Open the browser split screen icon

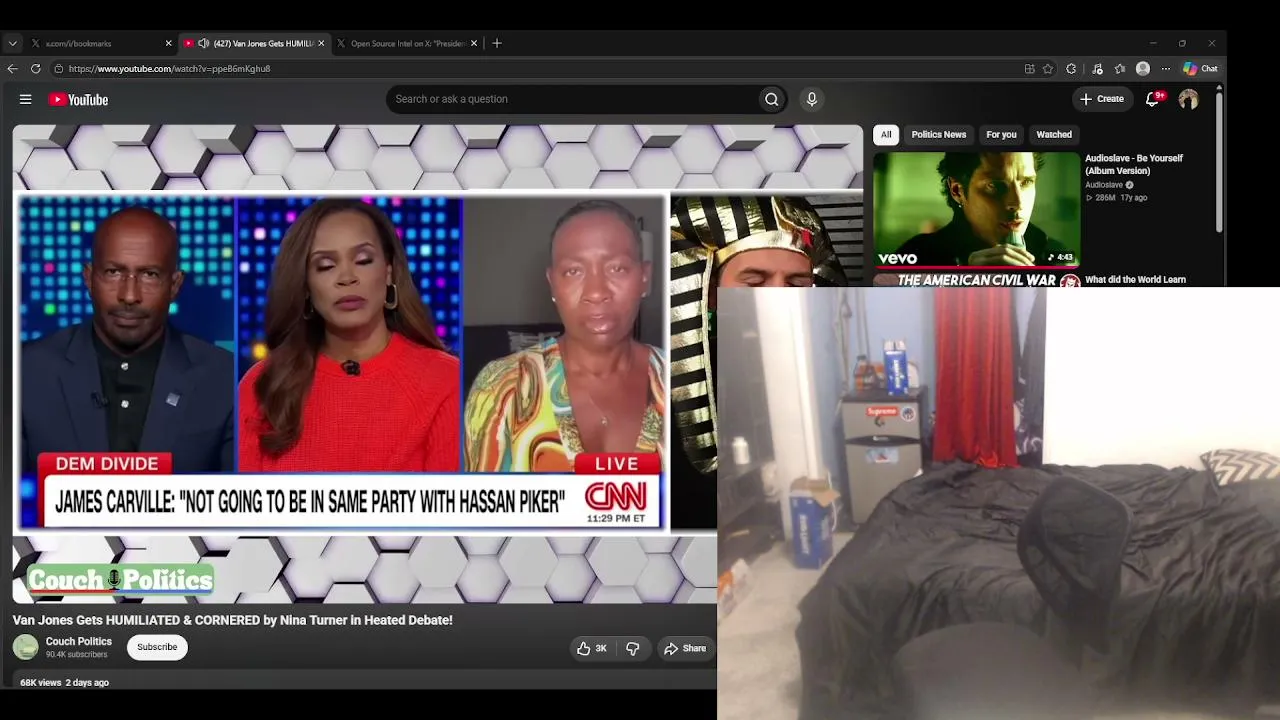click(x=1029, y=69)
